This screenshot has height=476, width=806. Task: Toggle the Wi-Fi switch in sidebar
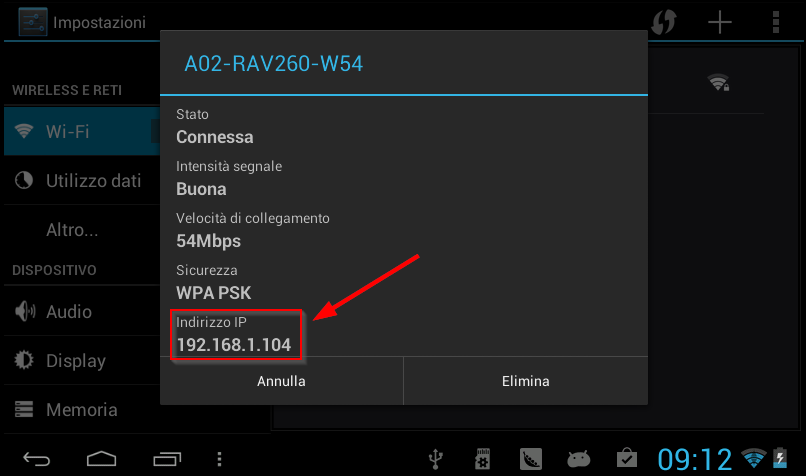155,131
